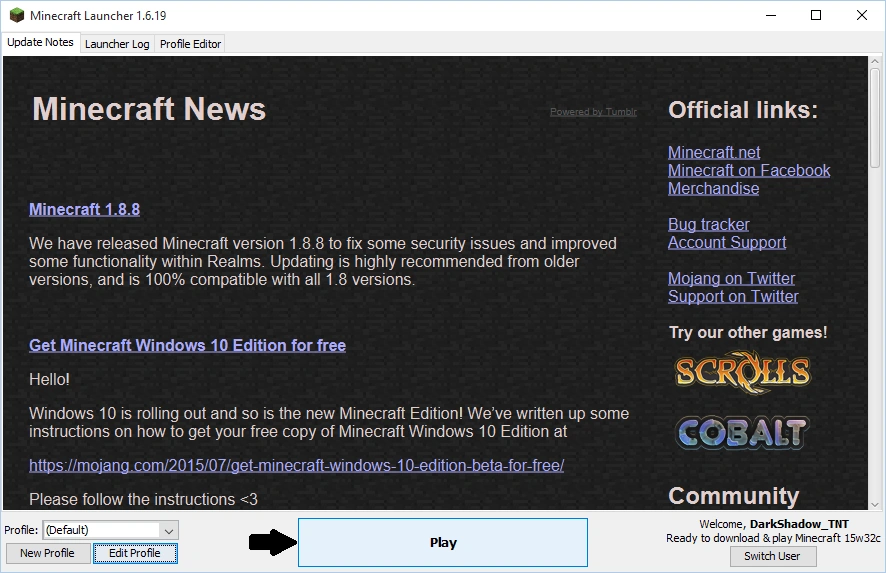Click Ready to download & play Minecraft 15w32c text
Image resolution: width=886 pixels, height=573 pixels.
coord(773,538)
